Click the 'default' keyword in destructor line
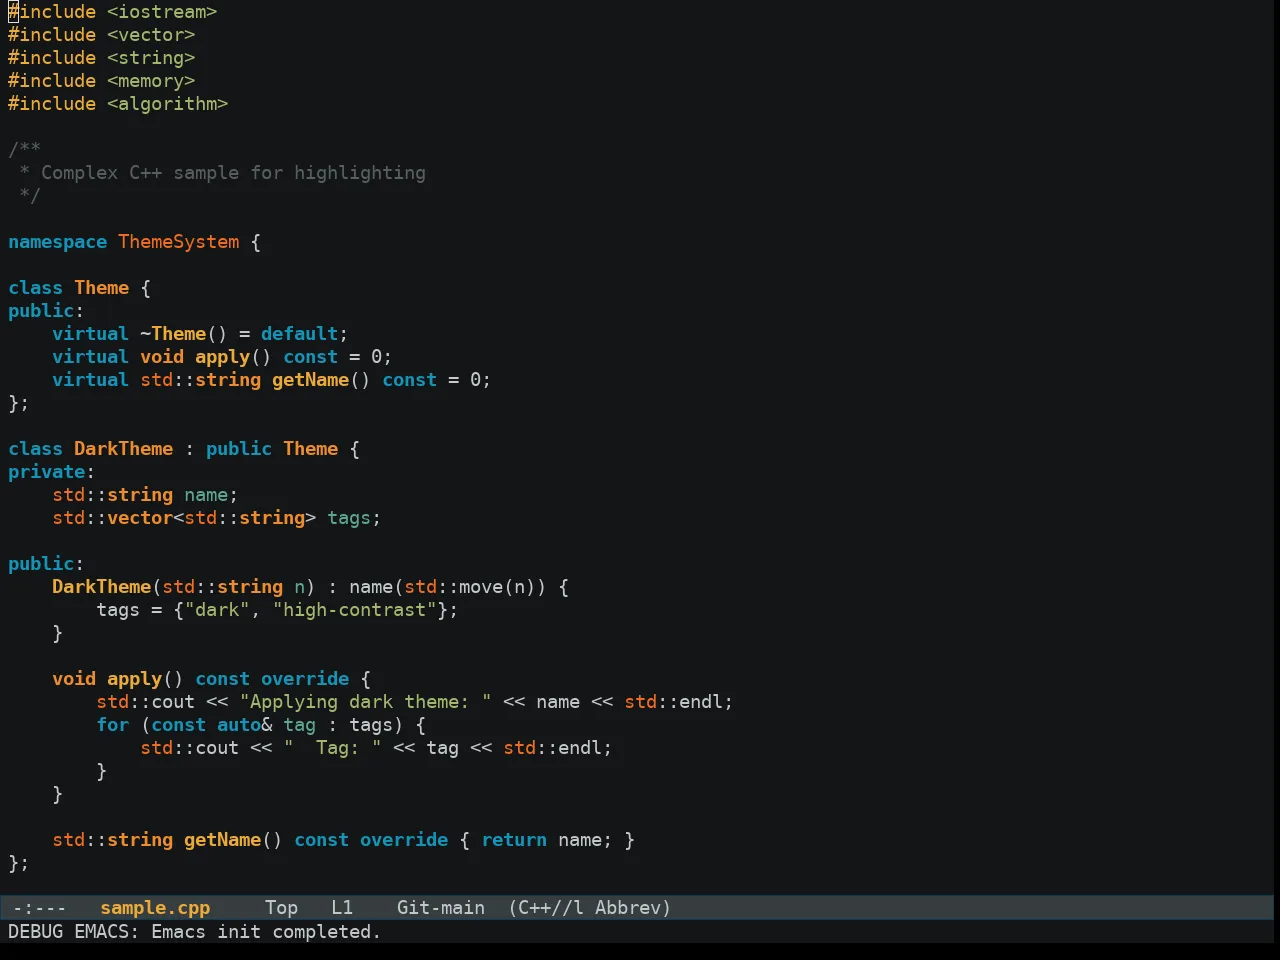 pyautogui.click(x=299, y=334)
